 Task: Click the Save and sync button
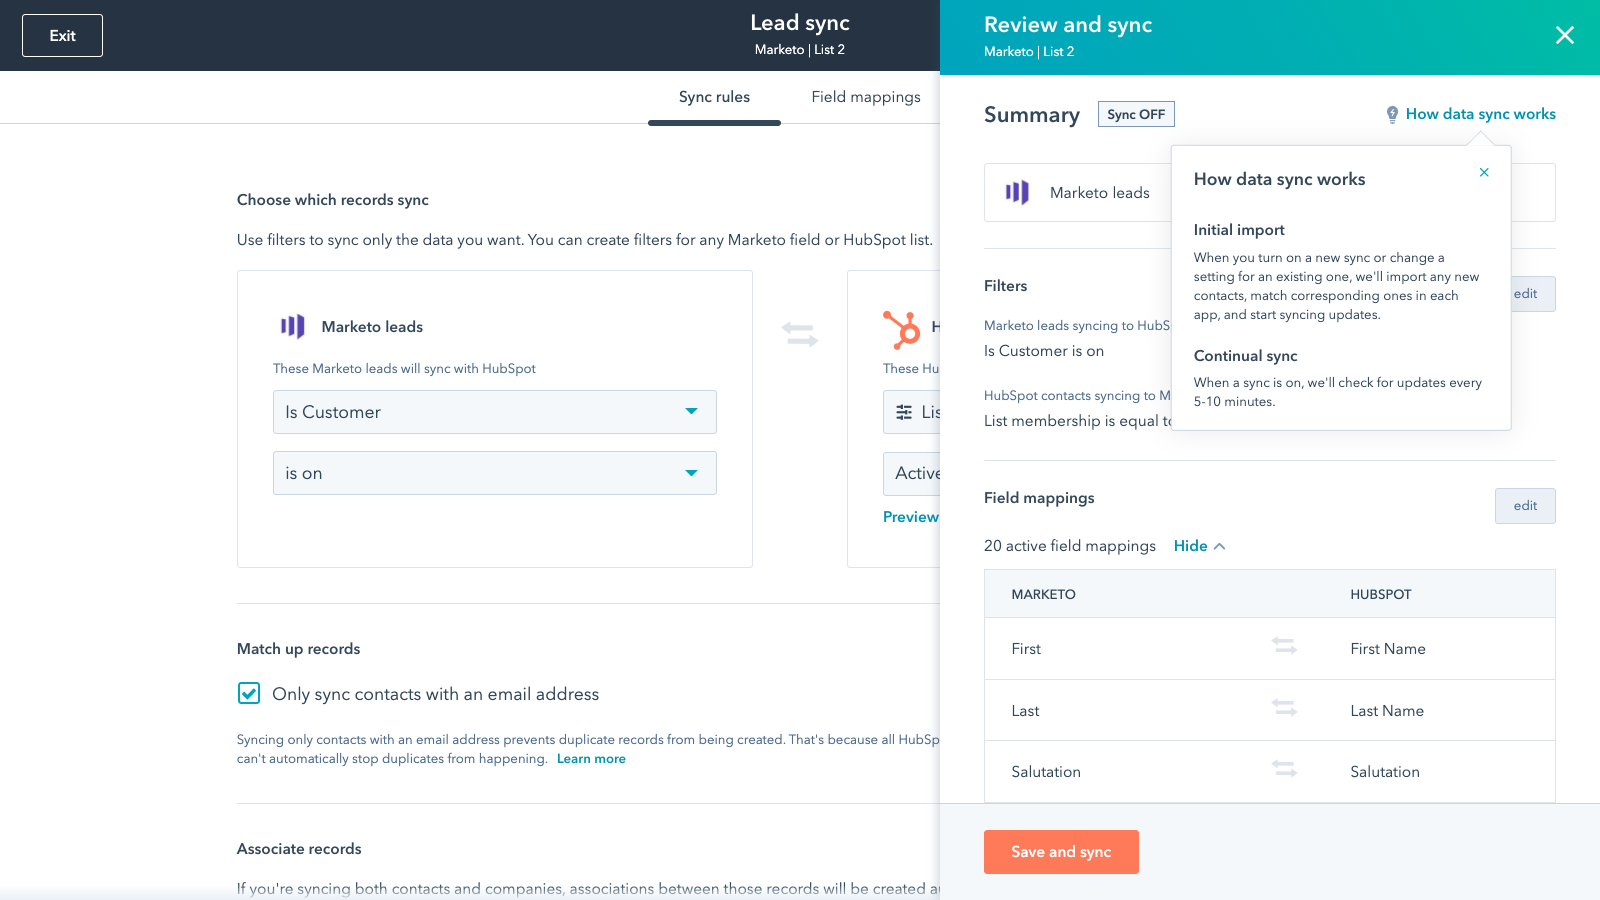click(1061, 852)
